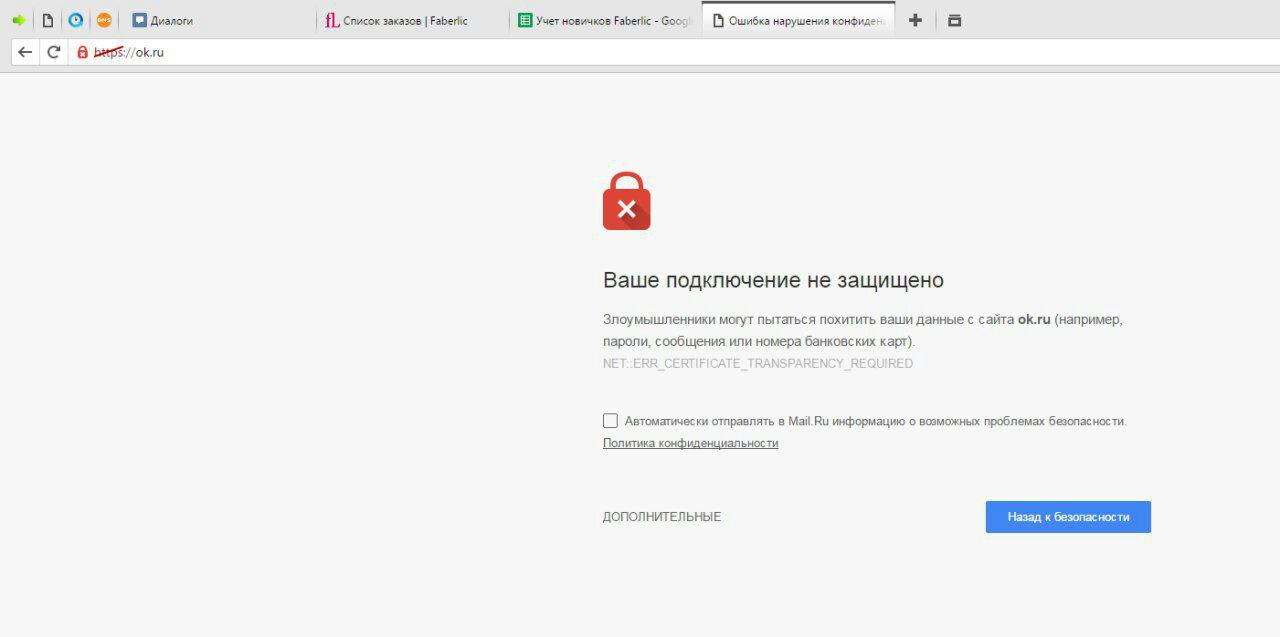1280x637 pixels.
Task: Open the blue clock pinned tab
Action: pyautogui.click(x=76, y=20)
